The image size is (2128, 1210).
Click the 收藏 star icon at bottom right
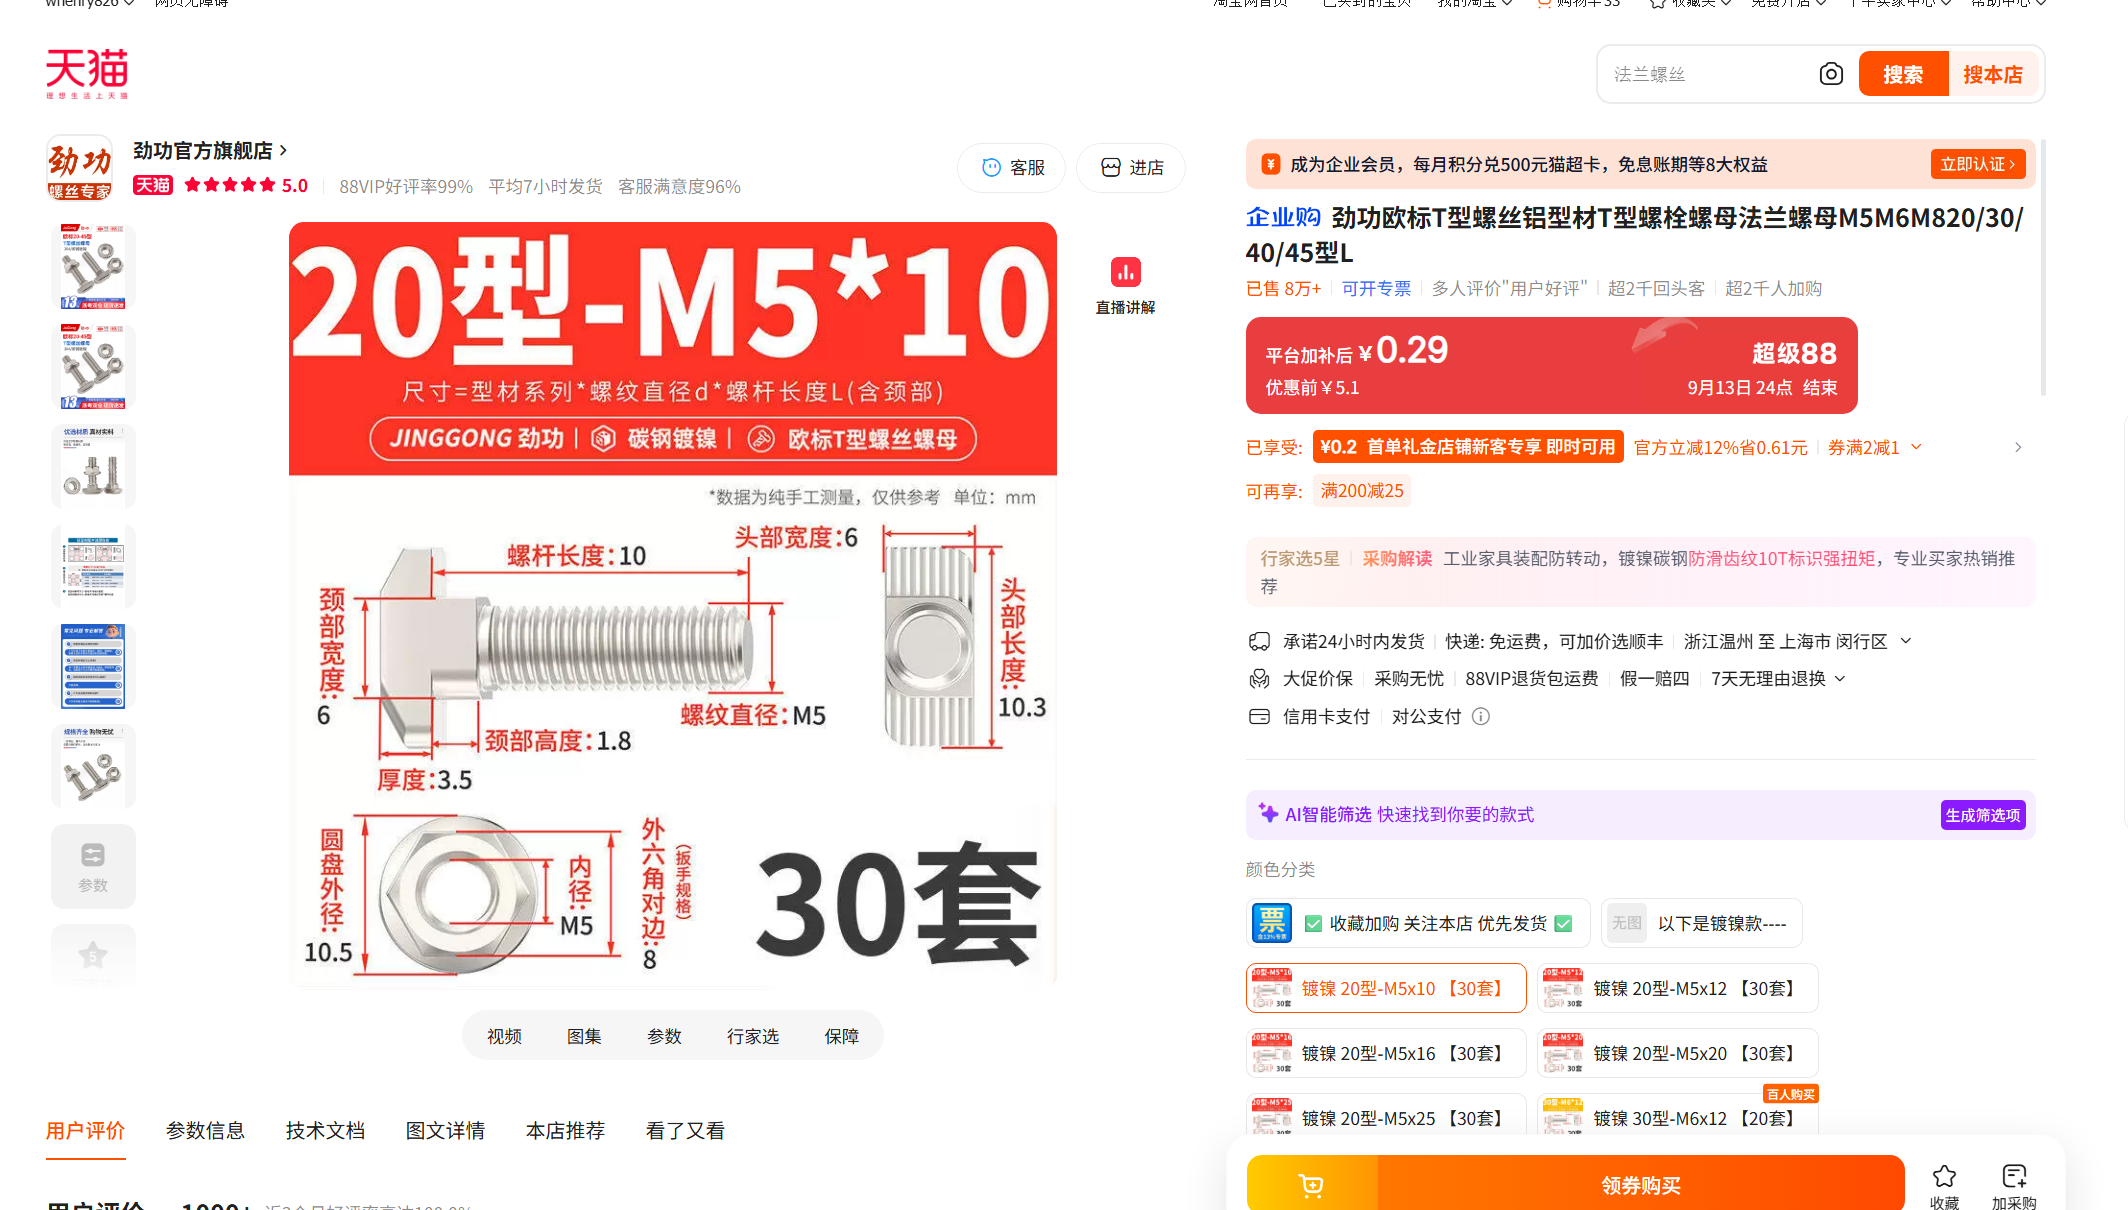(x=1945, y=1176)
